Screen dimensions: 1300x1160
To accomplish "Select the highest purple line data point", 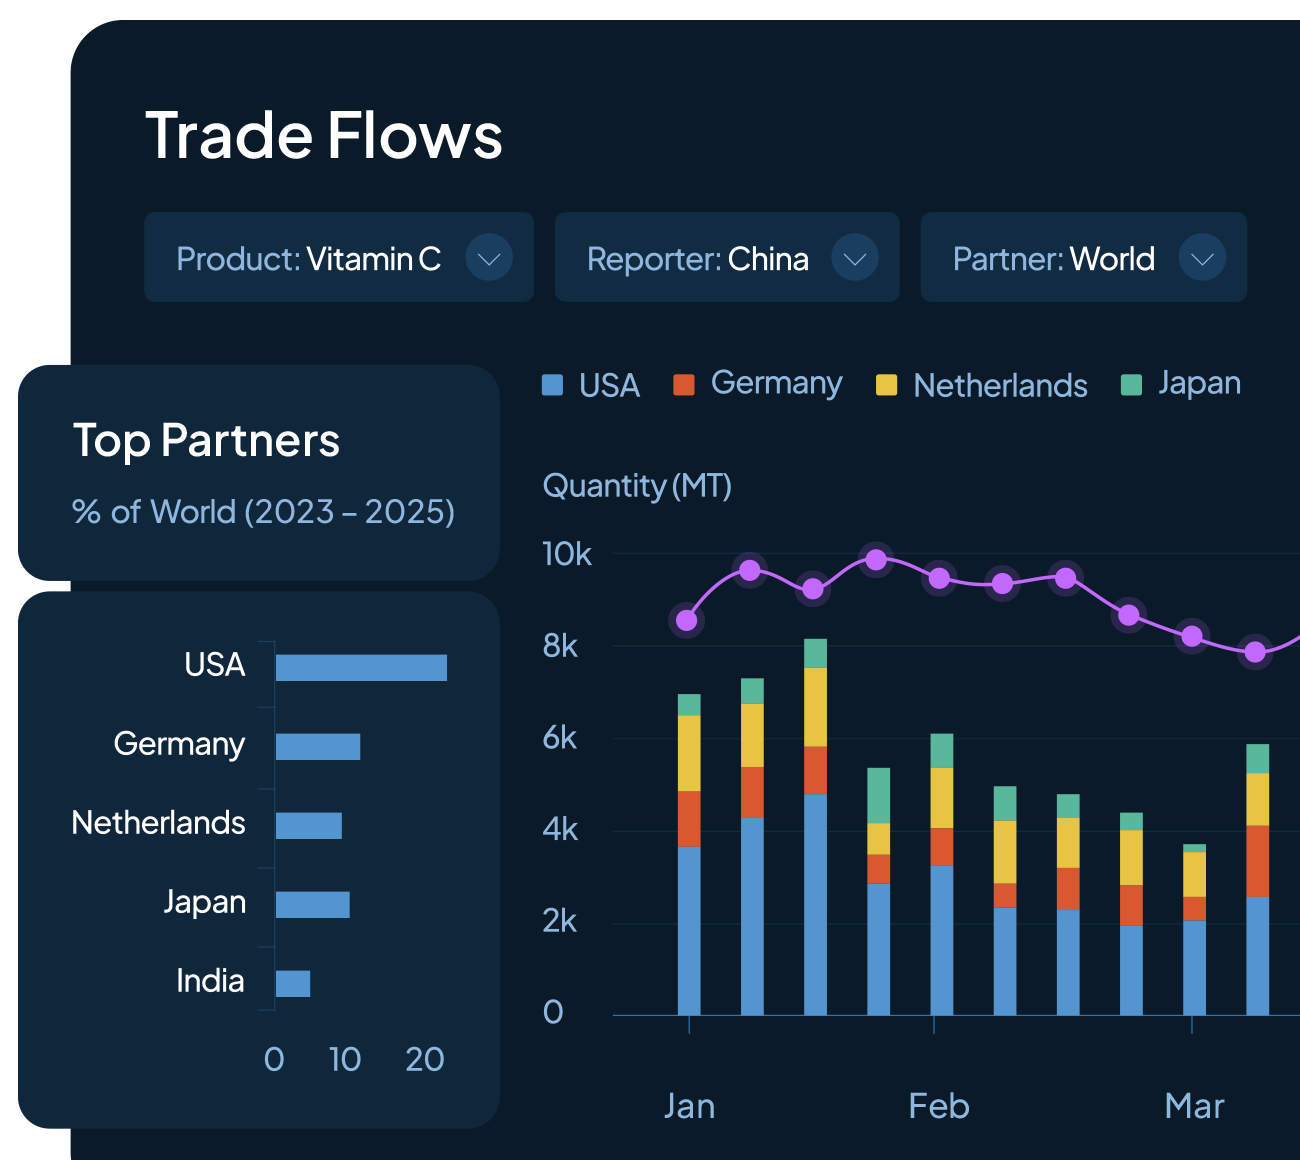I will tap(876, 560).
